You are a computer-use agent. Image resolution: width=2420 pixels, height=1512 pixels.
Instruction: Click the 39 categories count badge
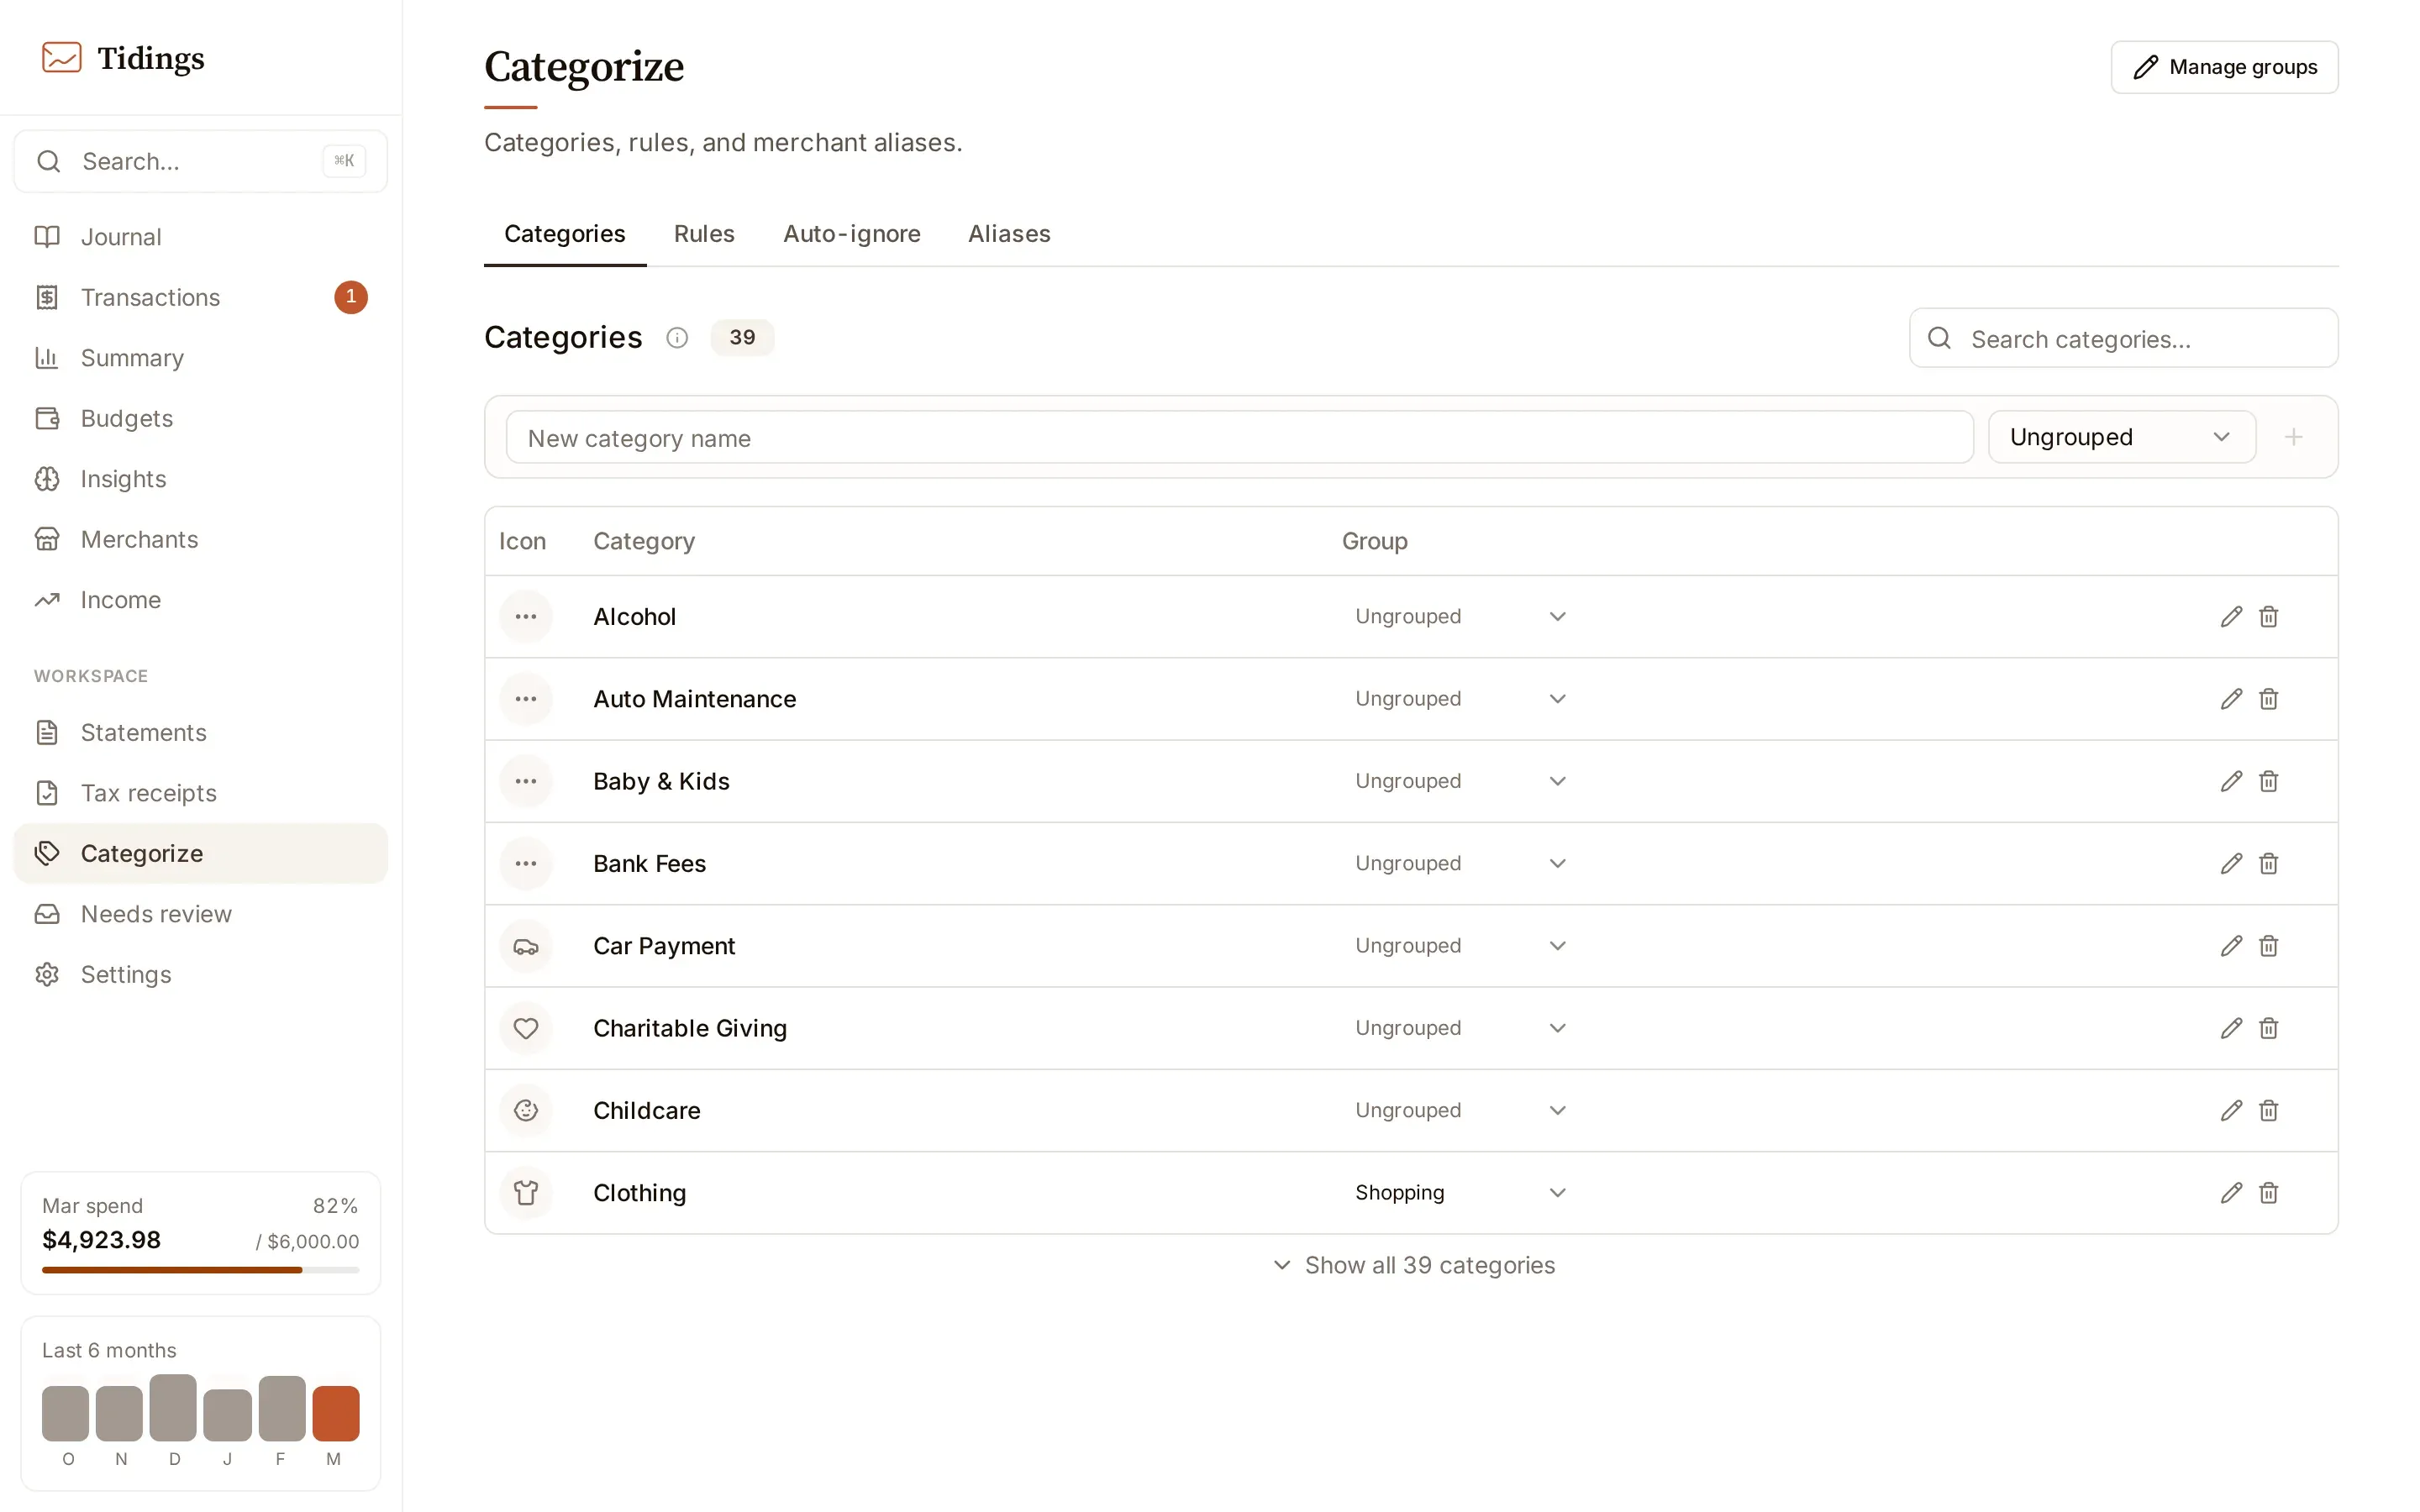tap(742, 338)
